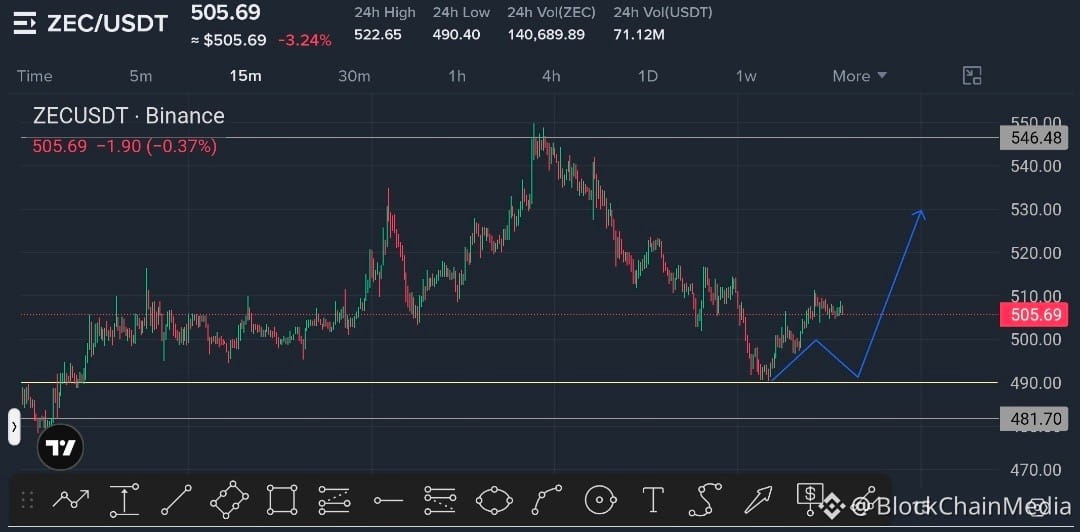Select the S-shaped curve tool
The image size is (1080, 532).
pos(705,500)
